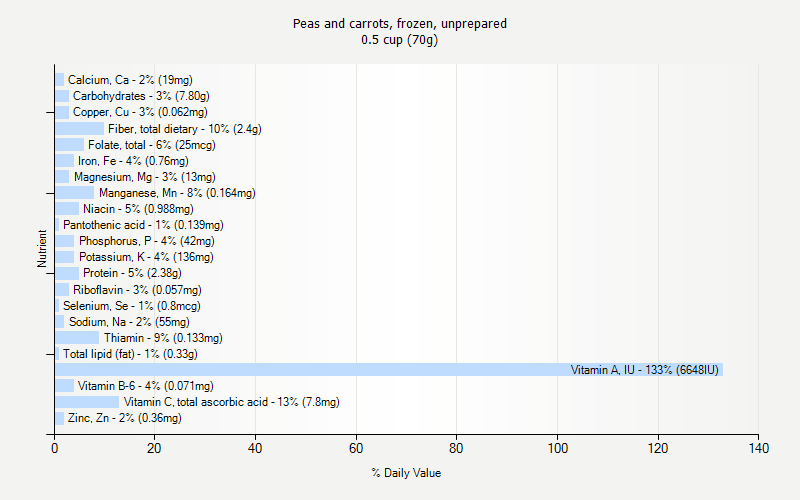Click the 'Copper, Cu - 3% (0.062mg)' label
This screenshot has width=800, height=500.
tap(140, 112)
